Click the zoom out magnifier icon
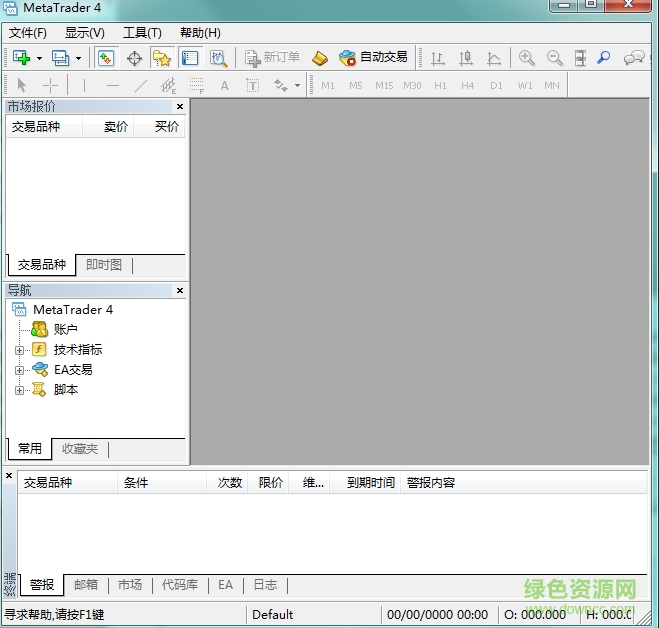659x628 pixels. tap(554, 58)
